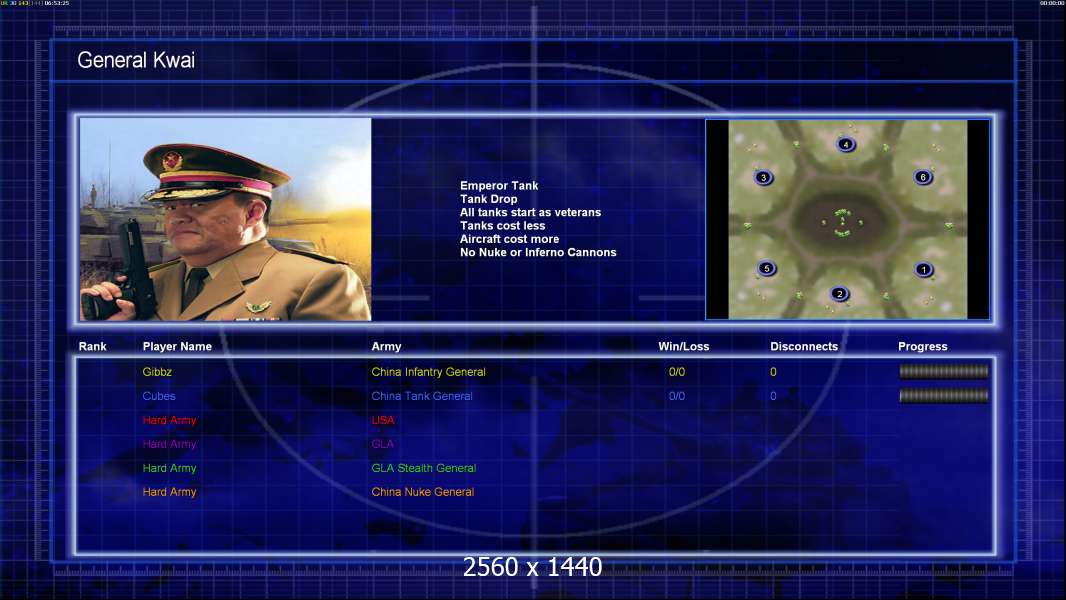
Task: Click the USA army entry
Action: [x=383, y=420]
